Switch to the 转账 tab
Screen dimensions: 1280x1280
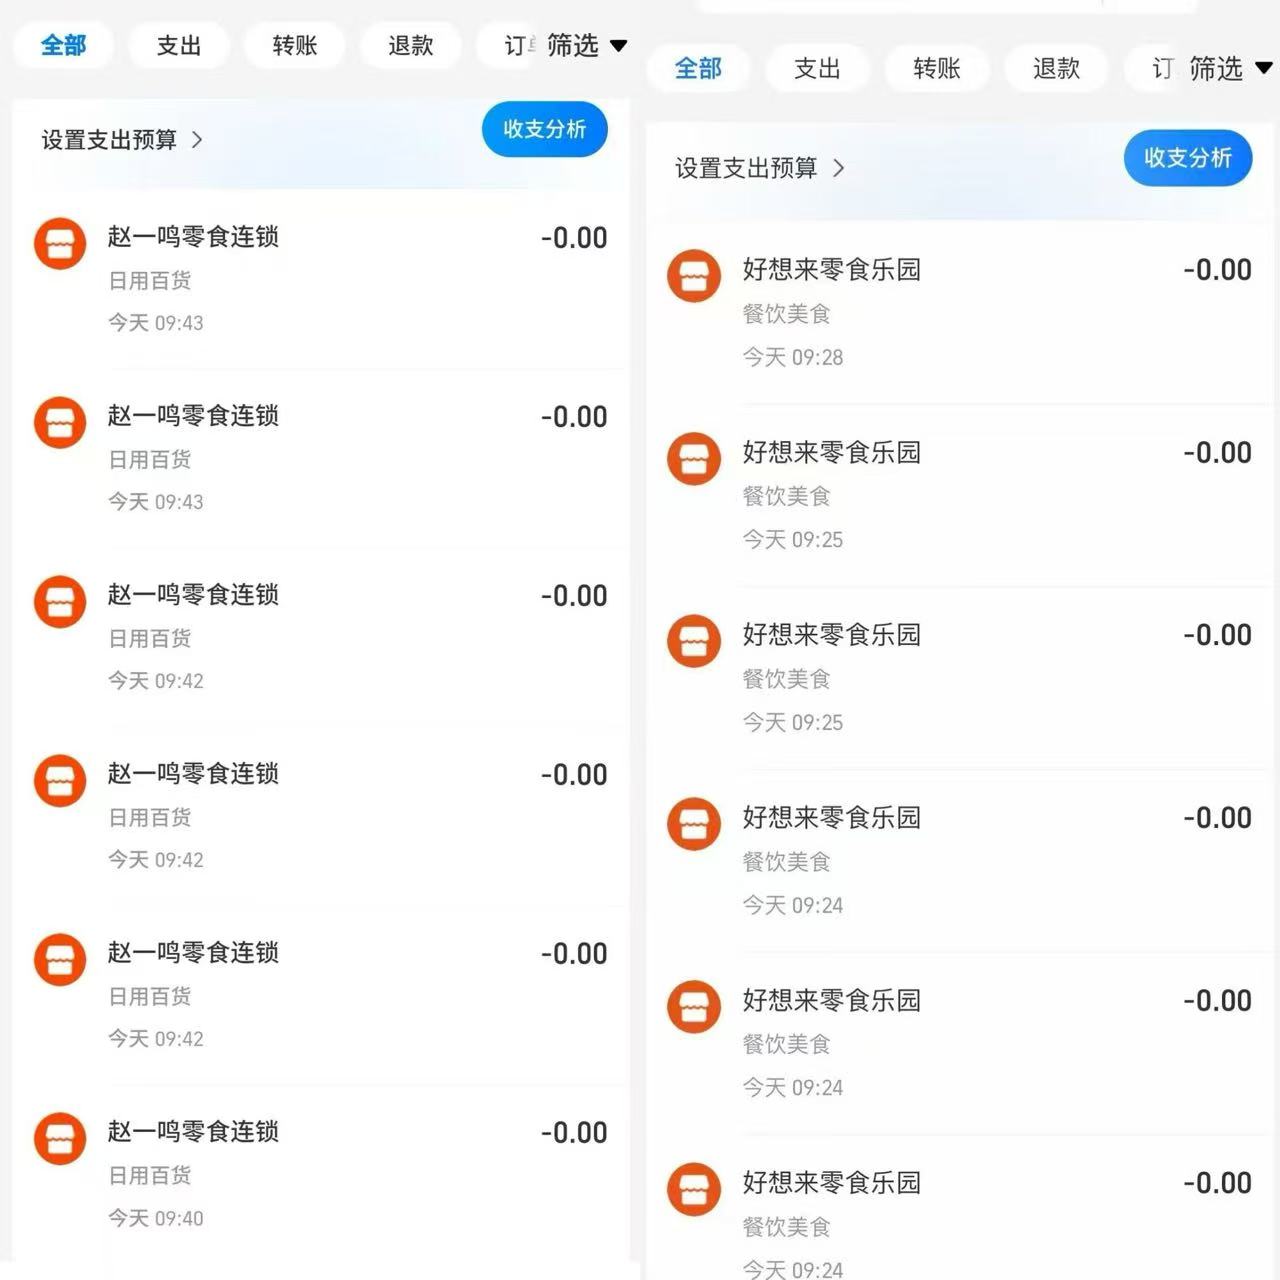pyautogui.click(x=294, y=46)
